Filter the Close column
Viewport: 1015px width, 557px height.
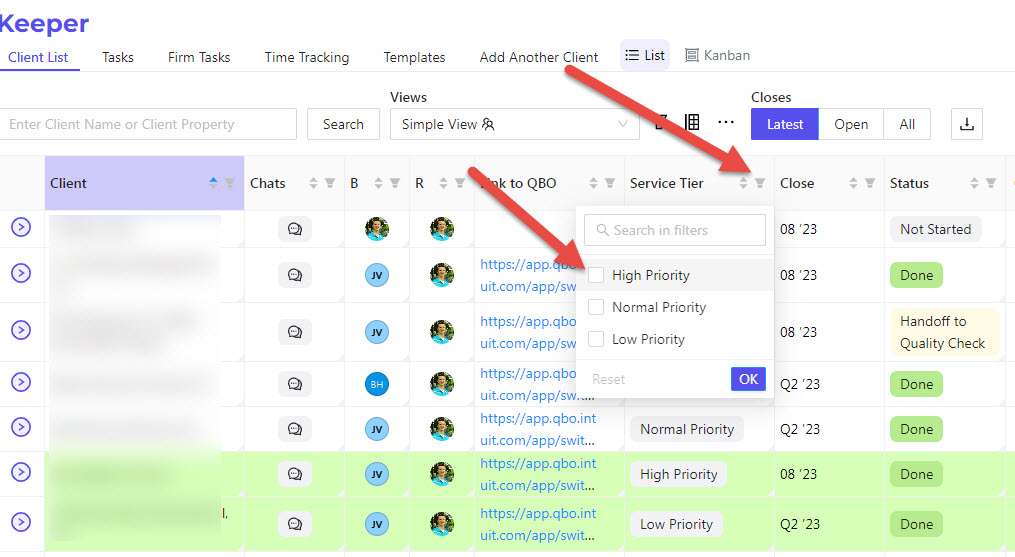870,183
